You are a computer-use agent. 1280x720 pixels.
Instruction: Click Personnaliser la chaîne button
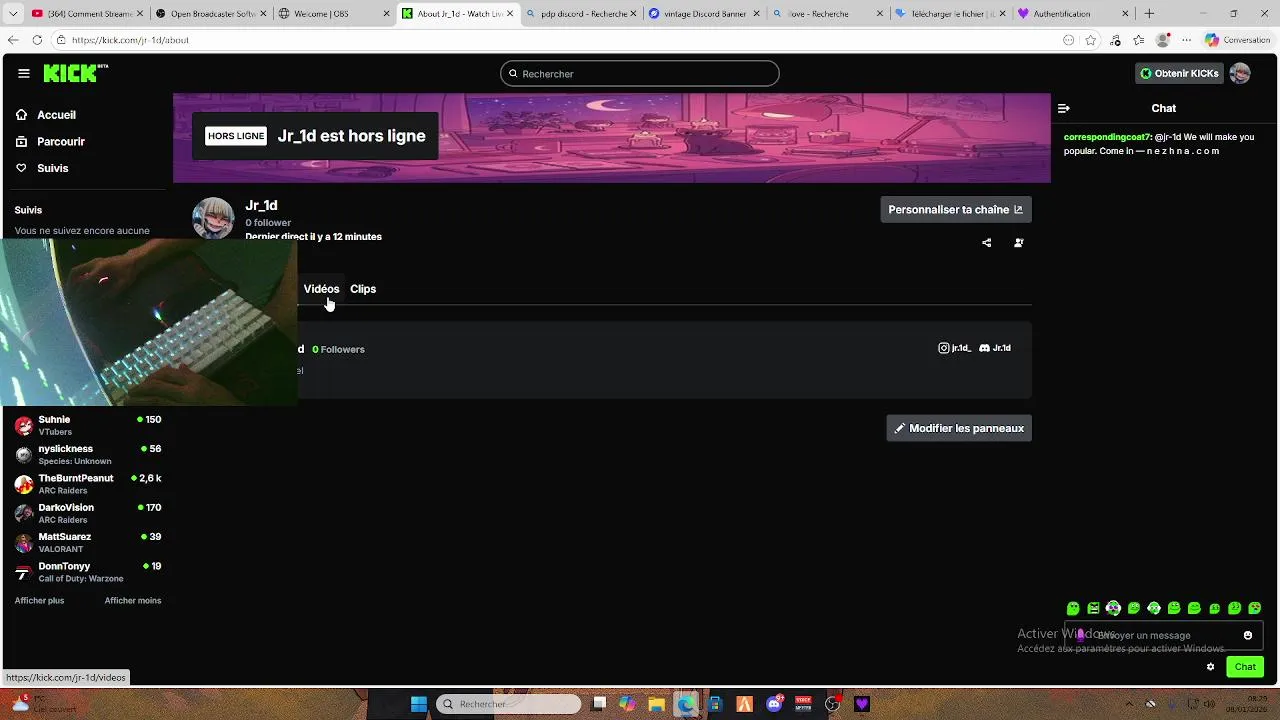pyautogui.click(x=955, y=209)
